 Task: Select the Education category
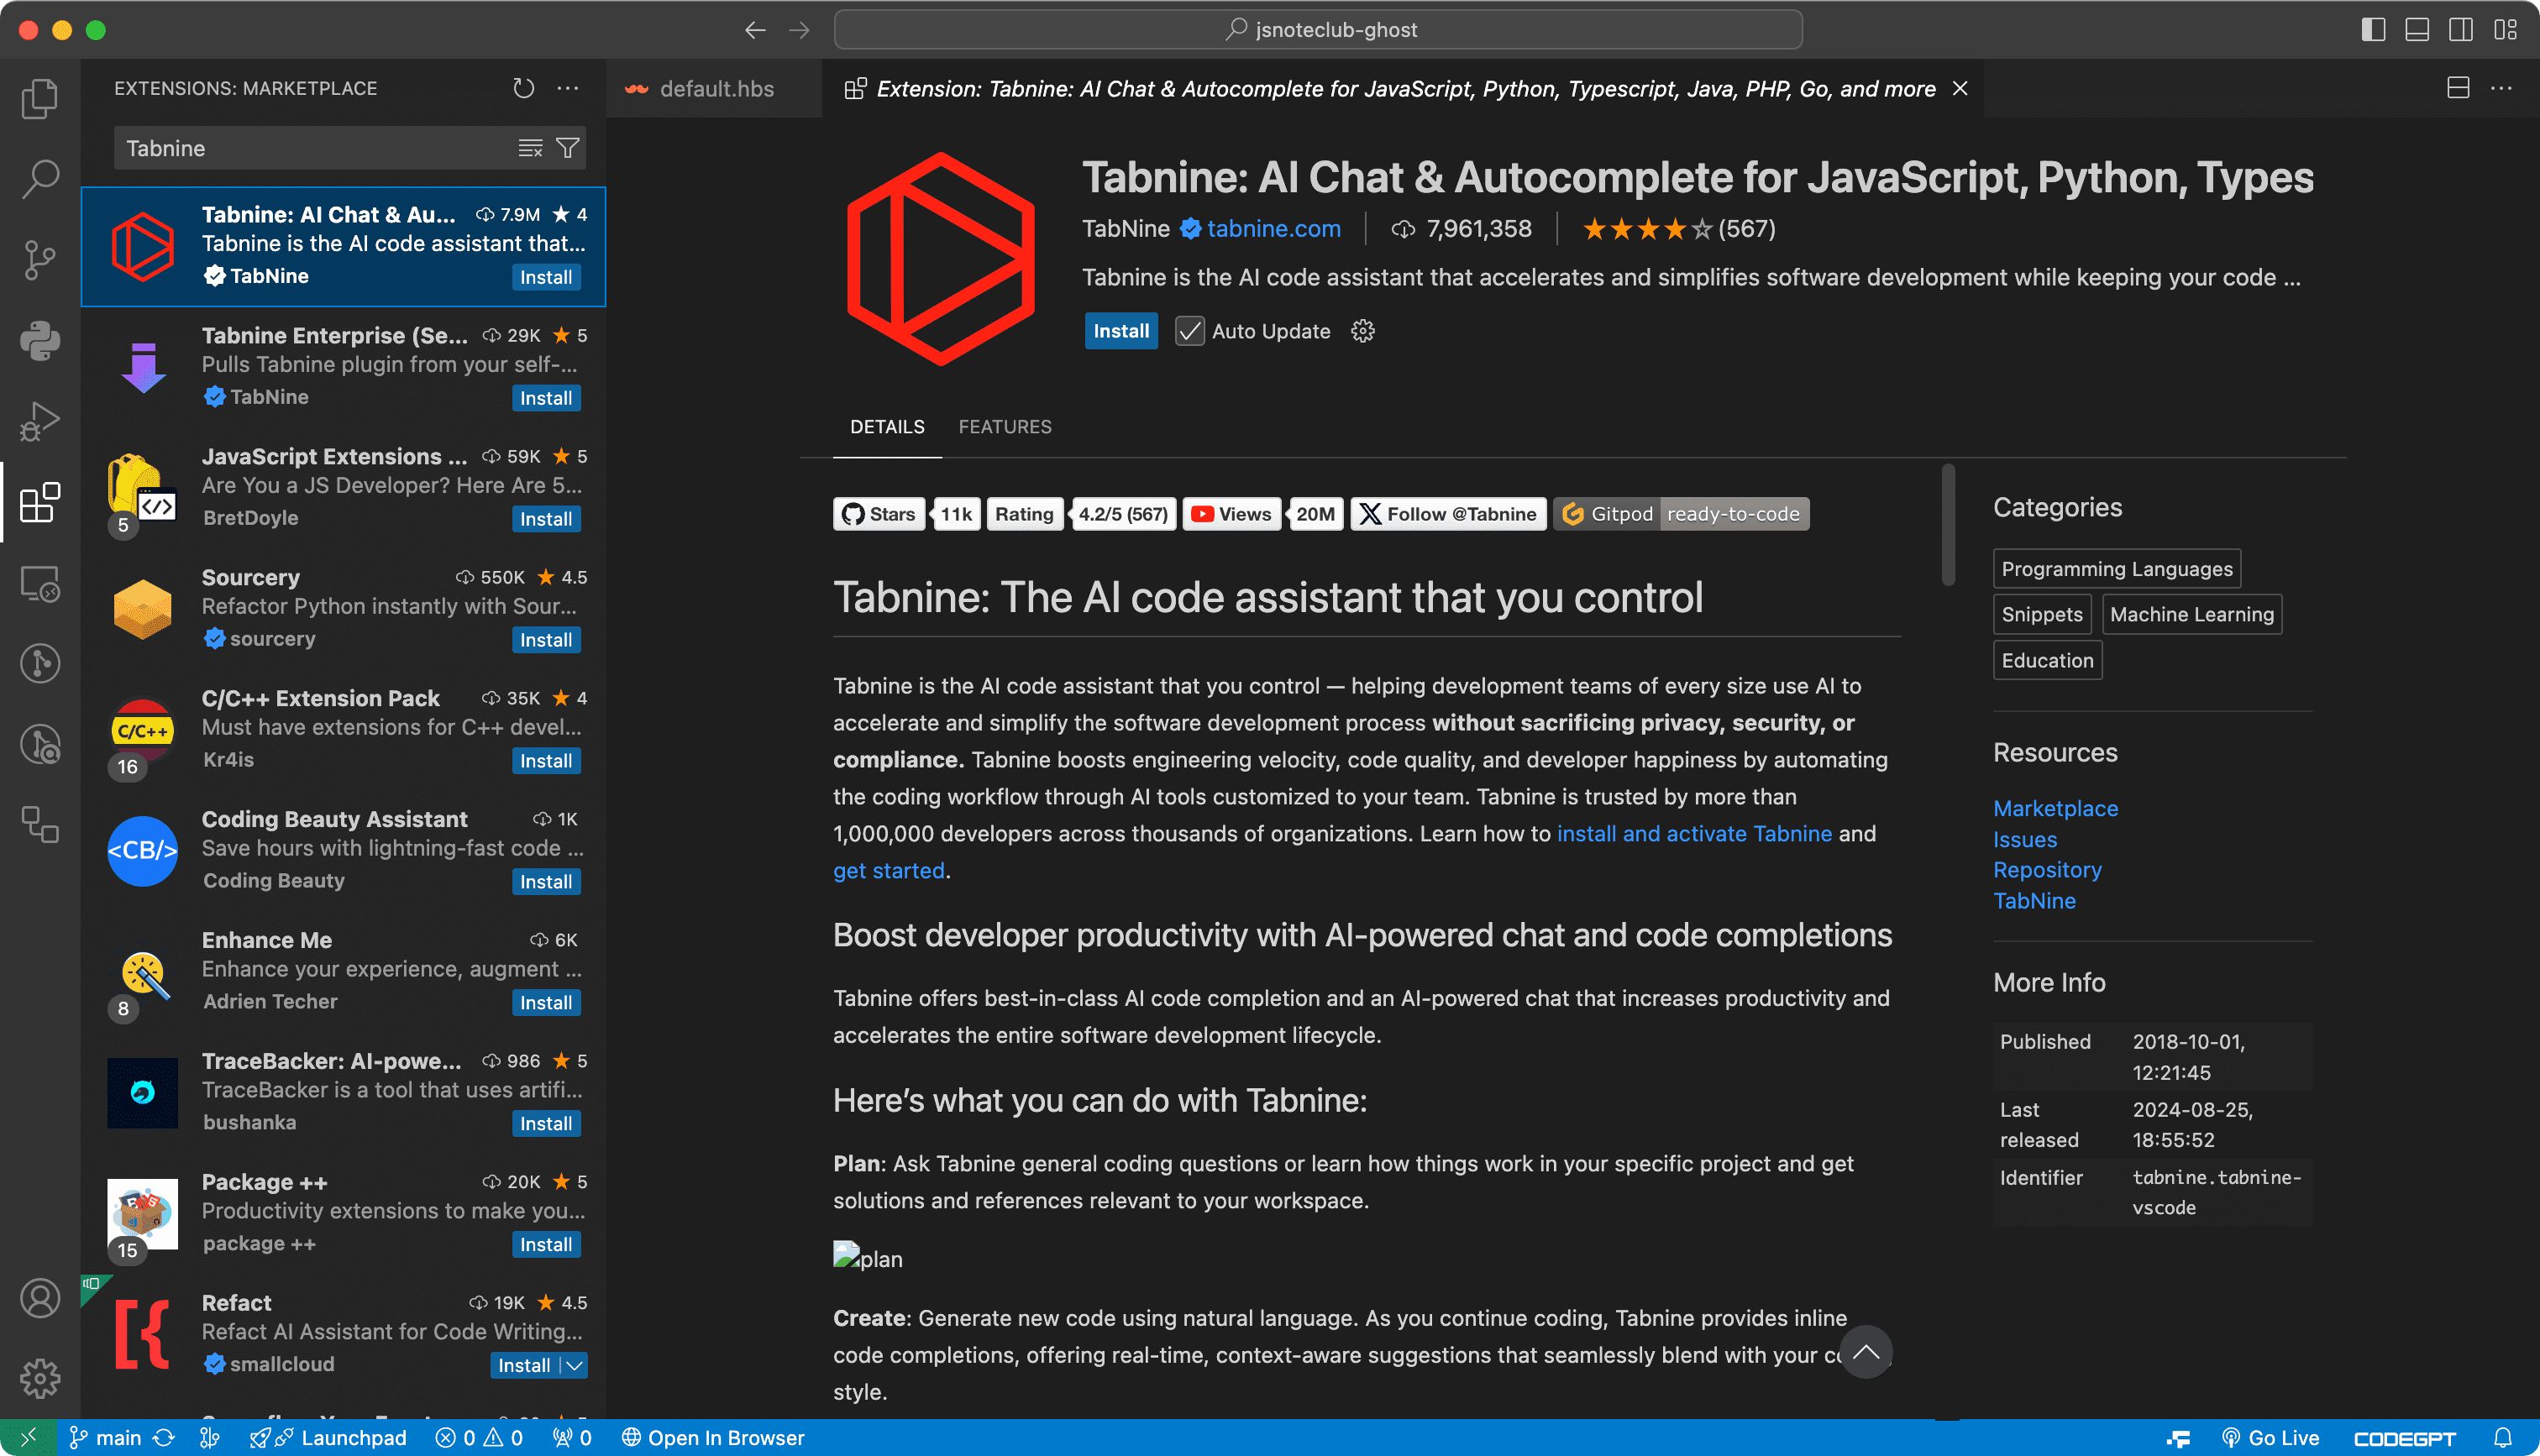pos(2047,660)
